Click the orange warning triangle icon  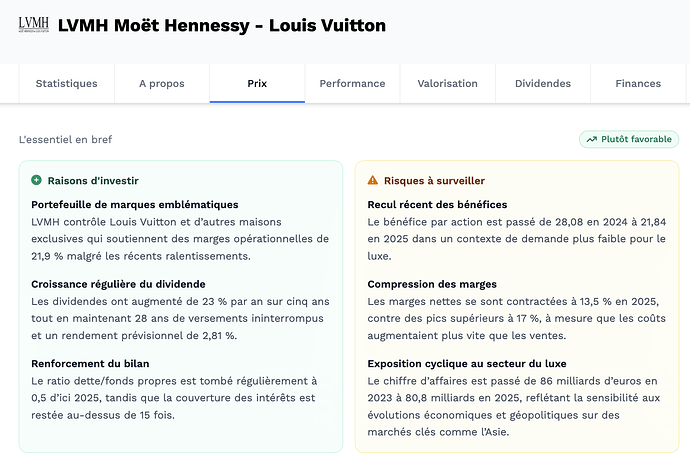373,180
